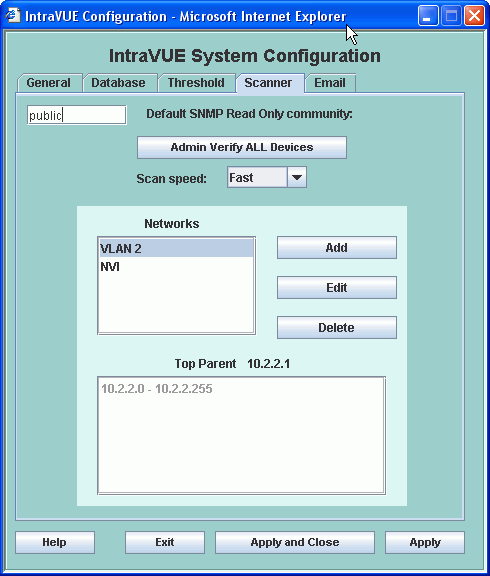Click Apply and Close
Image resolution: width=490 pixels, height=576 pixels.
[x=295, y=542]
